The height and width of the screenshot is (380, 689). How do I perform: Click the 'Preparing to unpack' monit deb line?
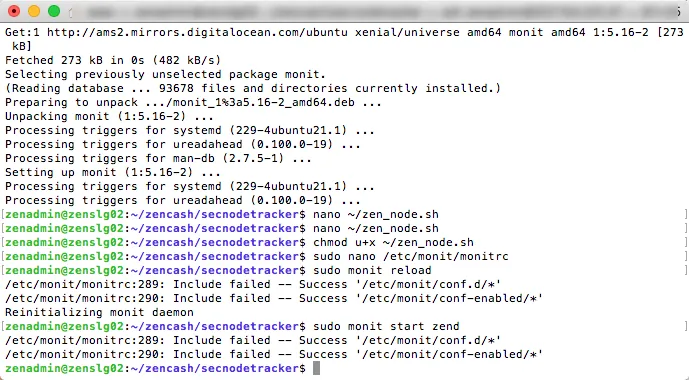pos(193,102)
